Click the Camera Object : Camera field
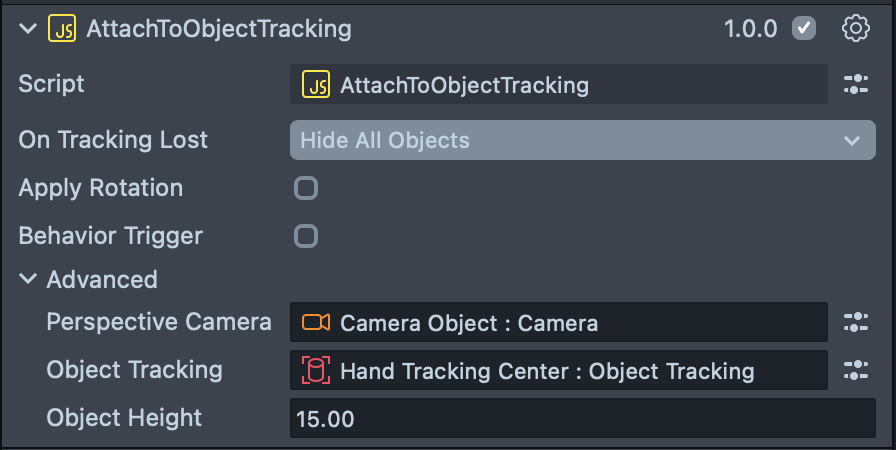Screen dimensions: 896x450 click(x=560, y=322)
